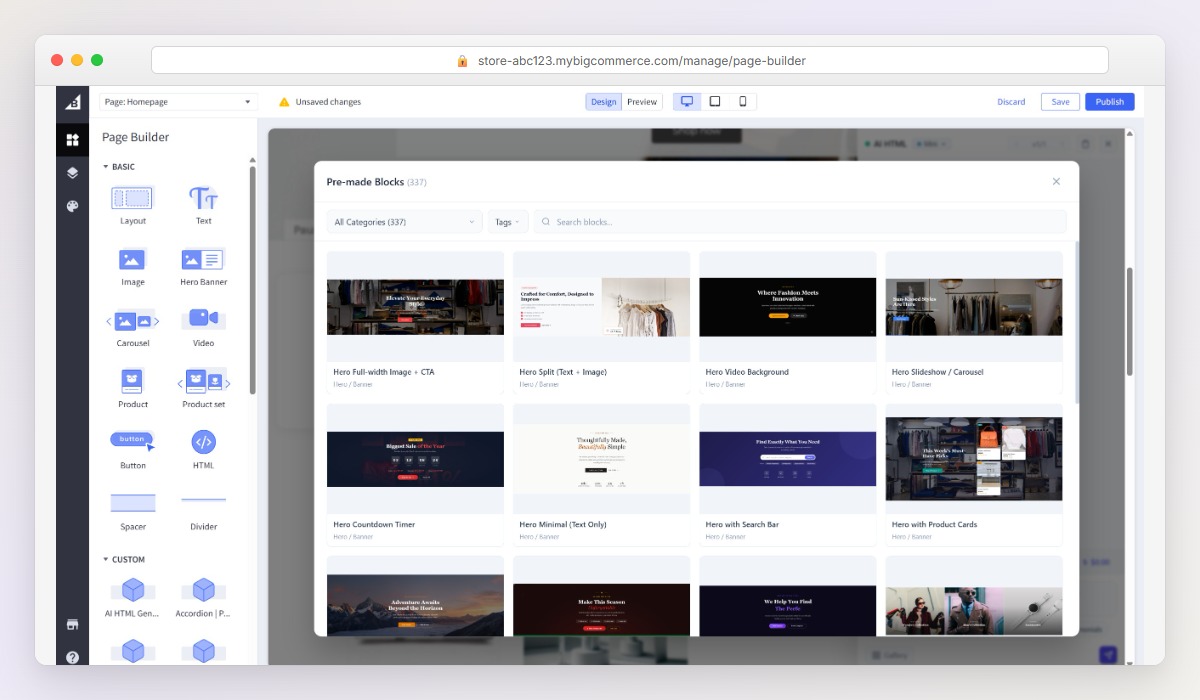Choose the Hero Countdown Timer block thumbnail
This screenshot has height=700, width=1200.
coord(415,460)
